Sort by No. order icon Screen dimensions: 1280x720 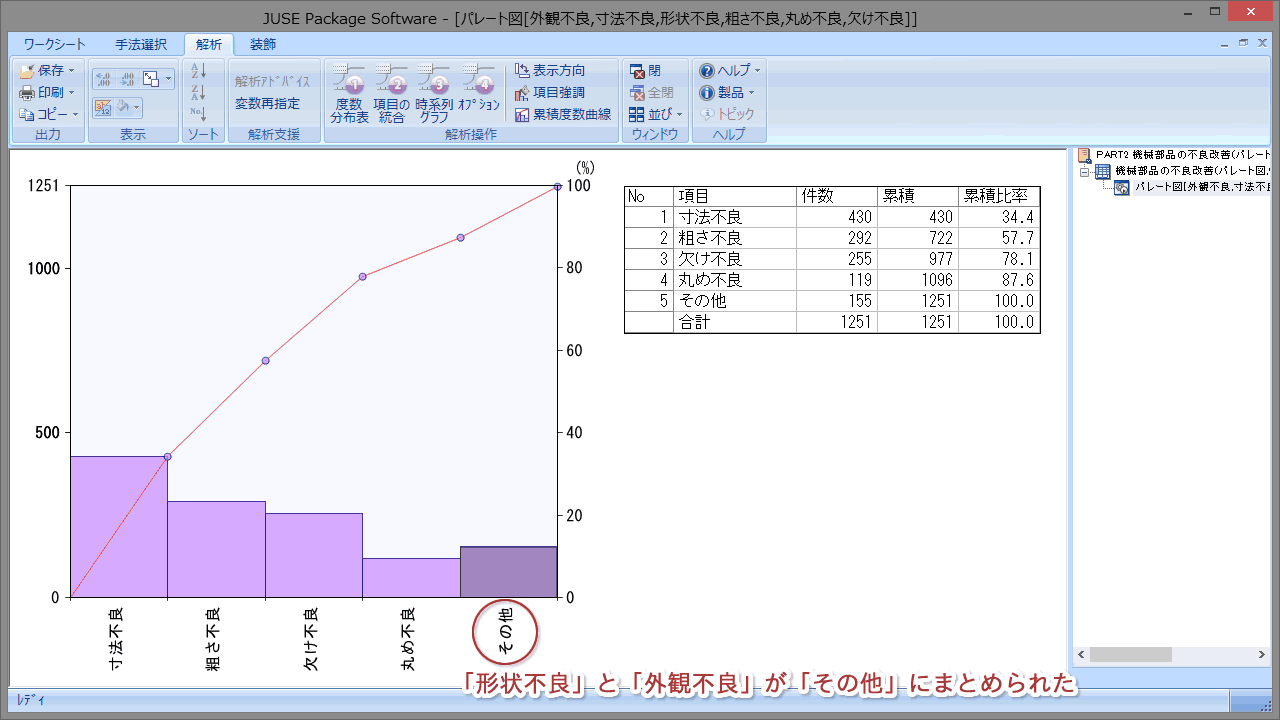coord(198,114)
